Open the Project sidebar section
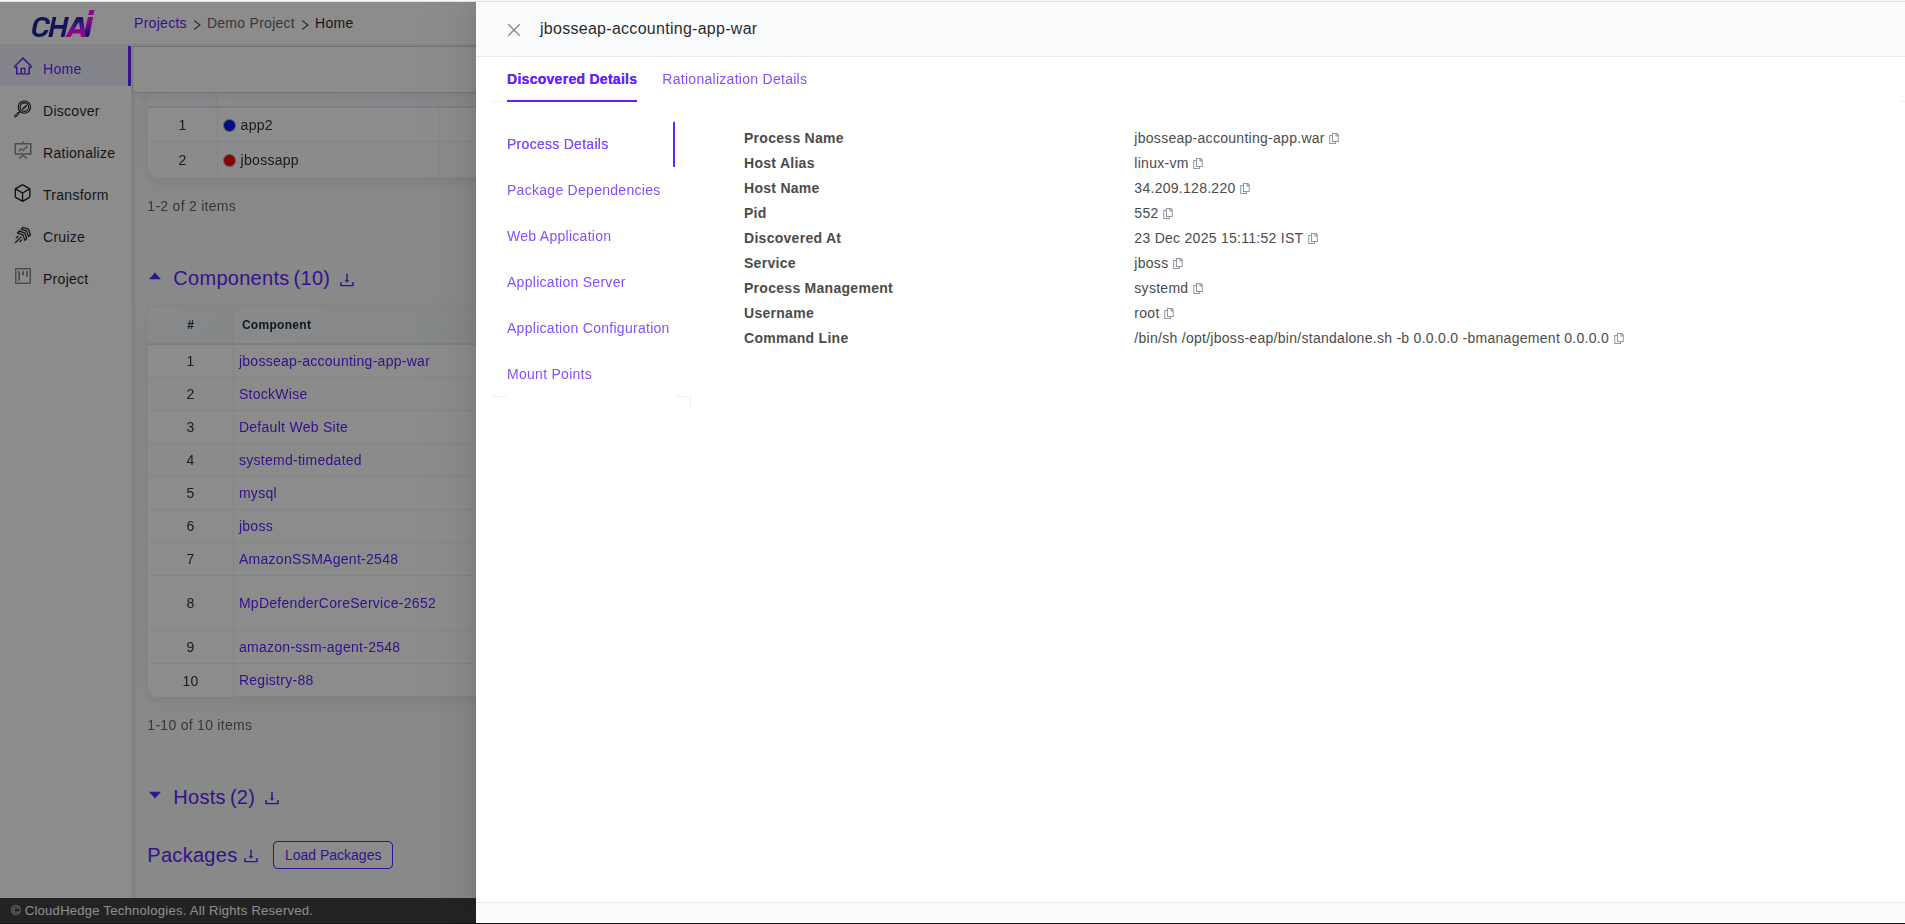The image size is (1905, 924). point(65,278)
